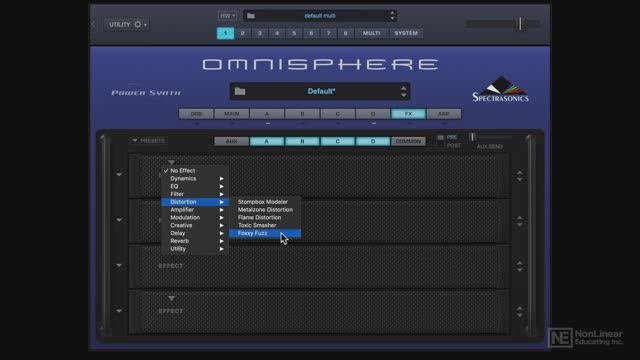Step the Default patch up/down arrows
The height and width of the screenshot is (360, 640).
(404, 91)
